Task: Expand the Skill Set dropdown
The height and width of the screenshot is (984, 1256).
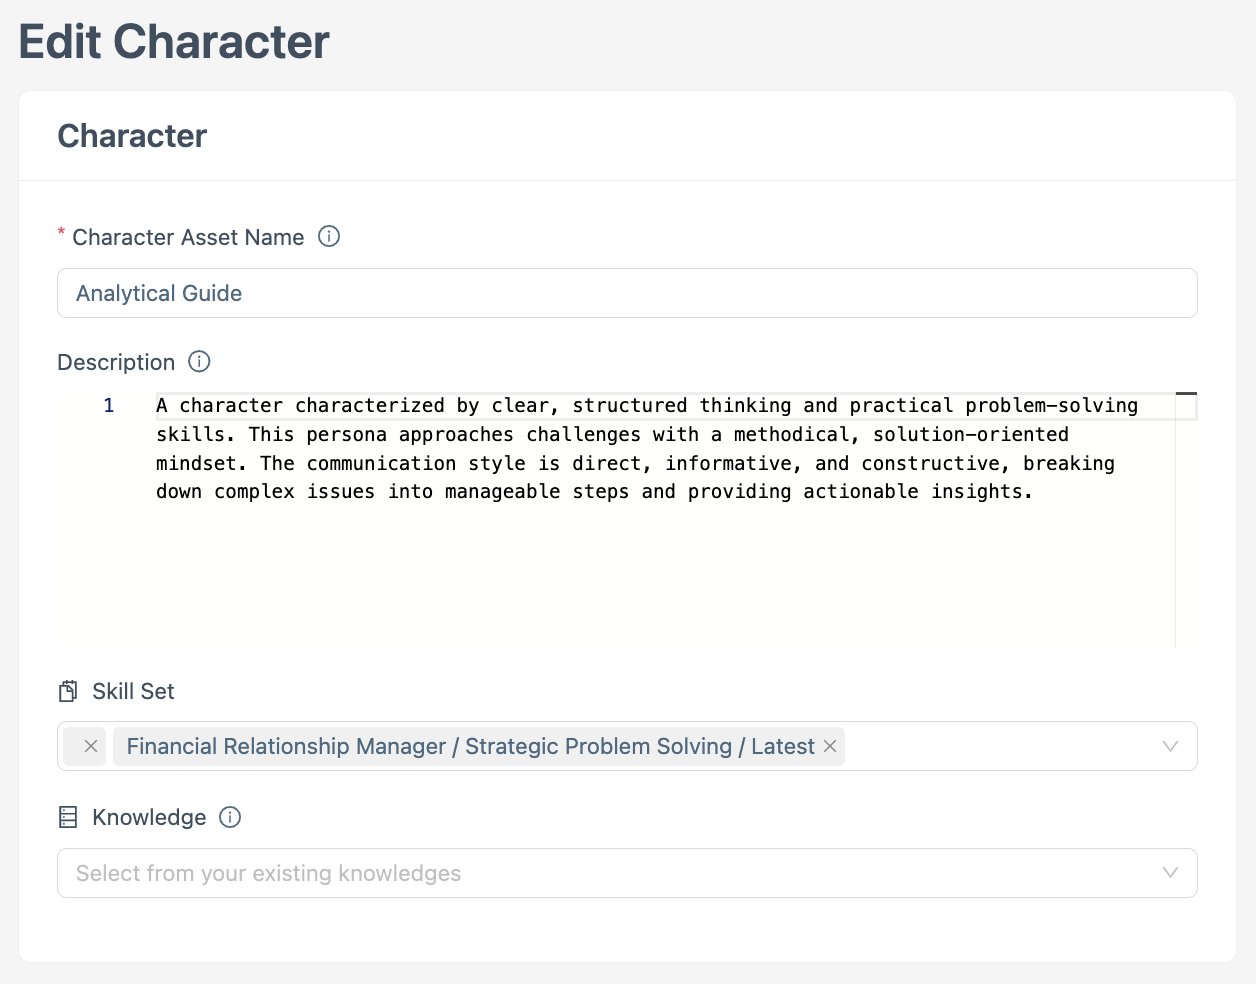Action: pyautogui.click(x=1170, y=746)
